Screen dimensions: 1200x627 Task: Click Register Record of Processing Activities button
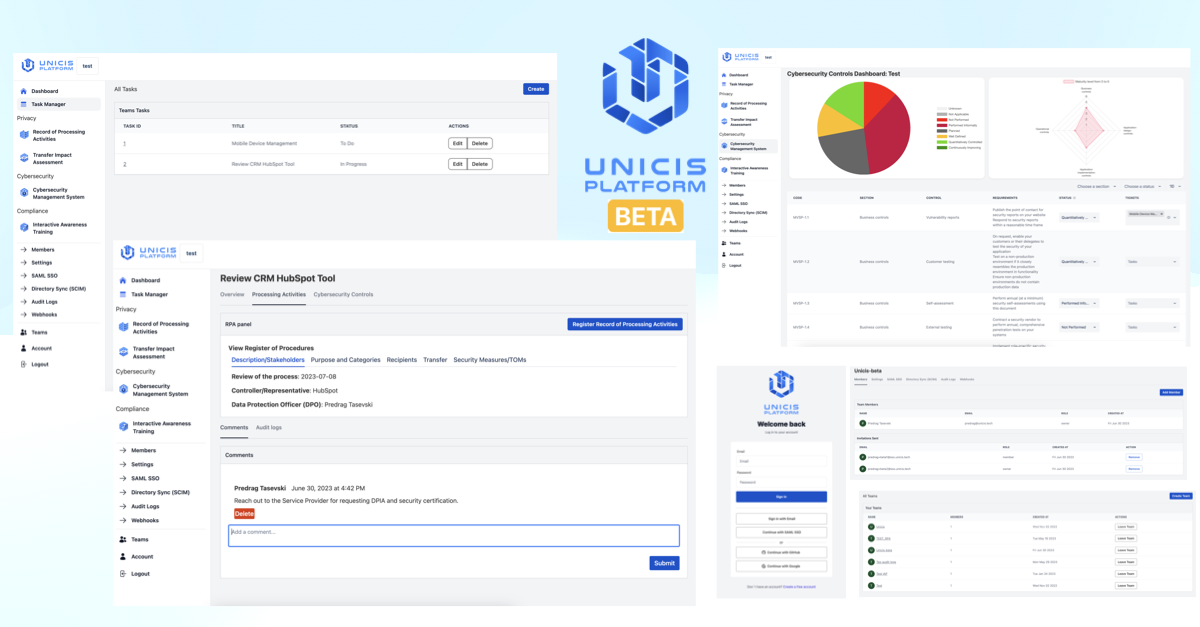click(x=625, y=324)
